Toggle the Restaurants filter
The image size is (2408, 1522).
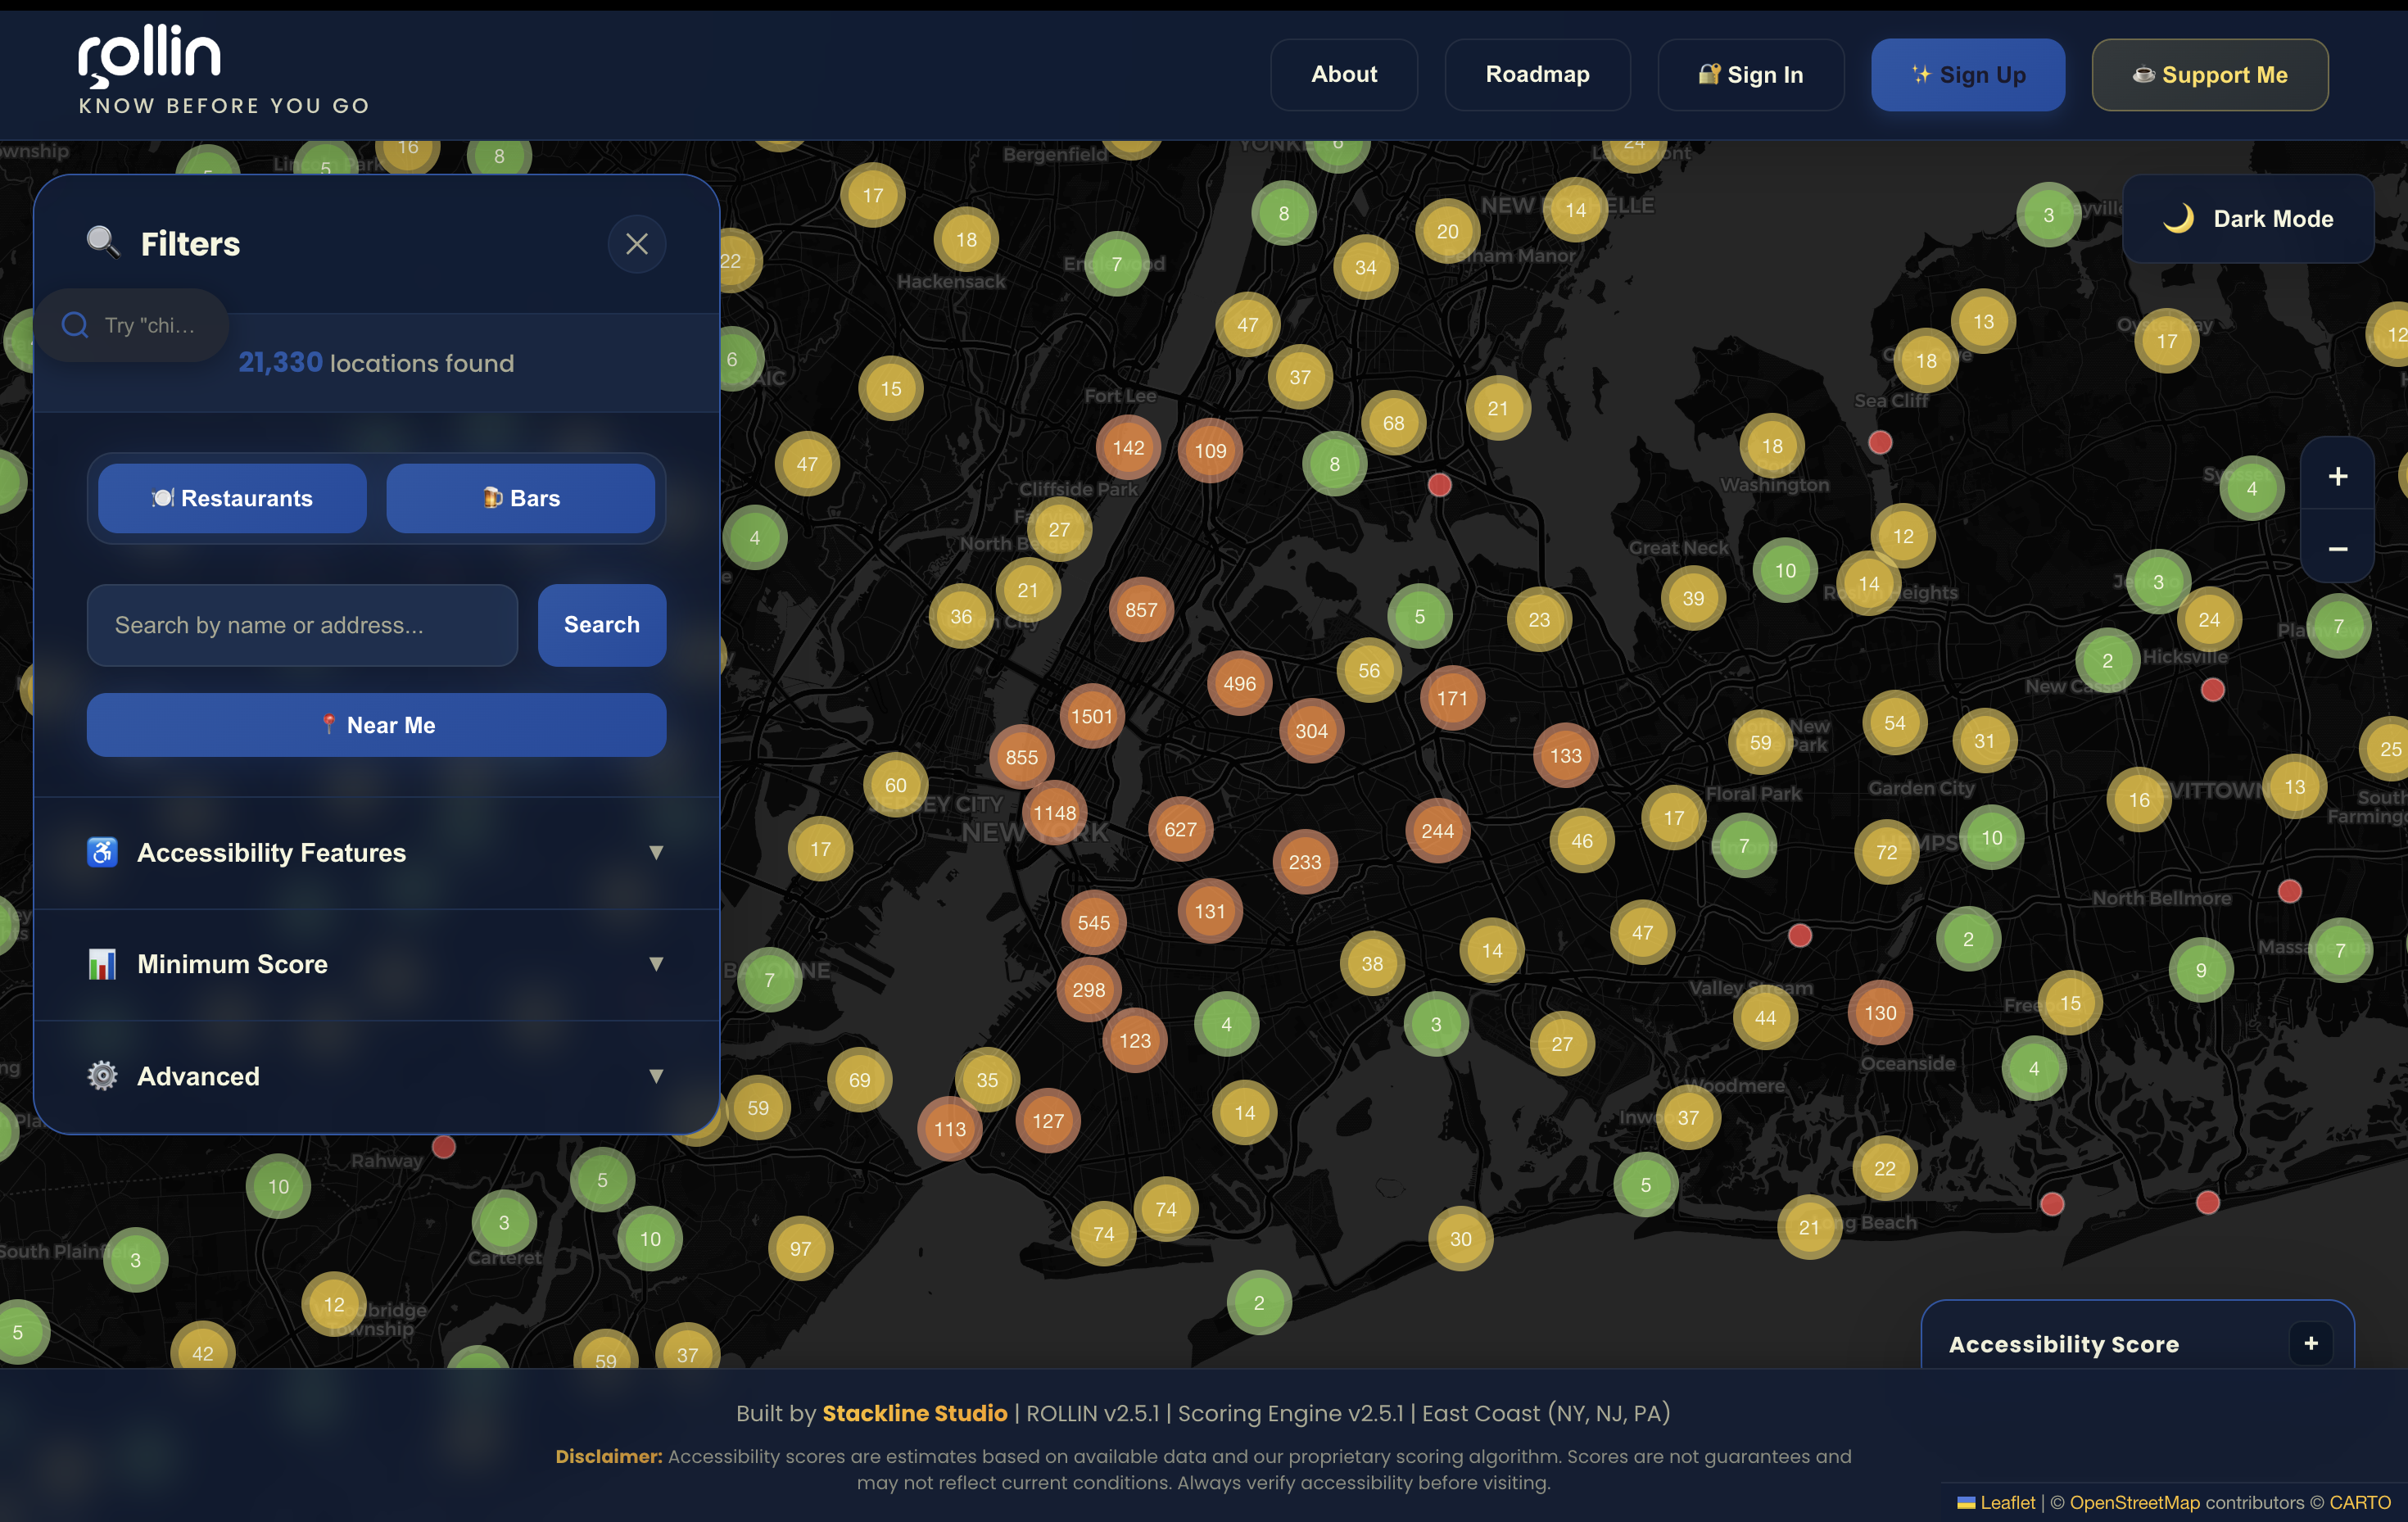coord(232,498)
